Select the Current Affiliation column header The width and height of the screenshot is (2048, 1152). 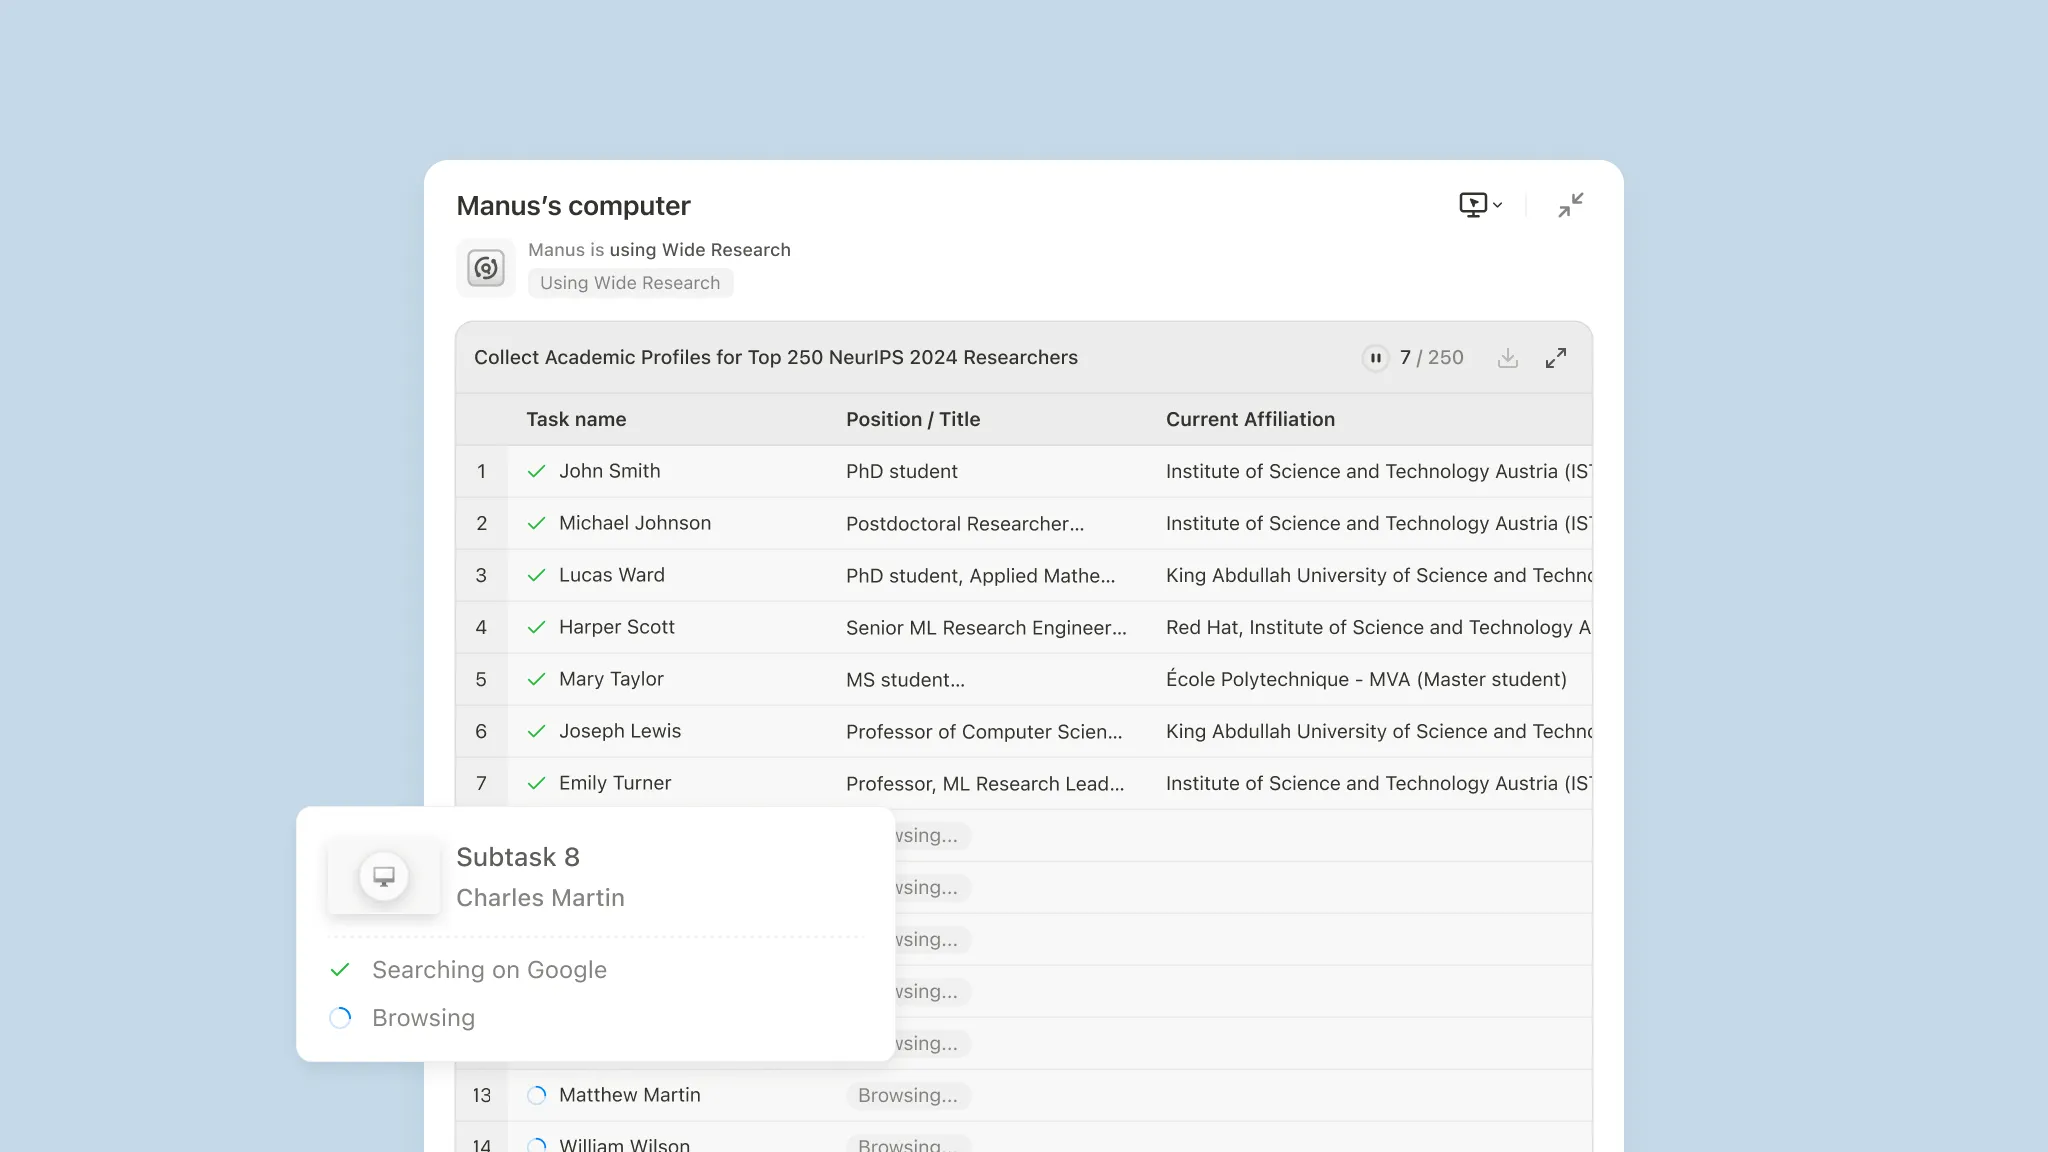(x=1250, y=419)
